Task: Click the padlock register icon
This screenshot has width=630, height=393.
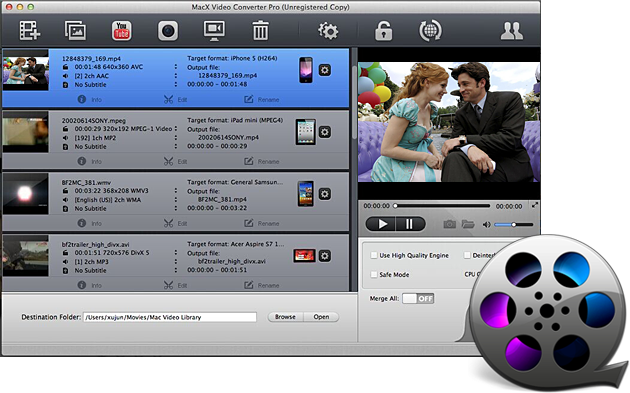Action: coord(383,31)
